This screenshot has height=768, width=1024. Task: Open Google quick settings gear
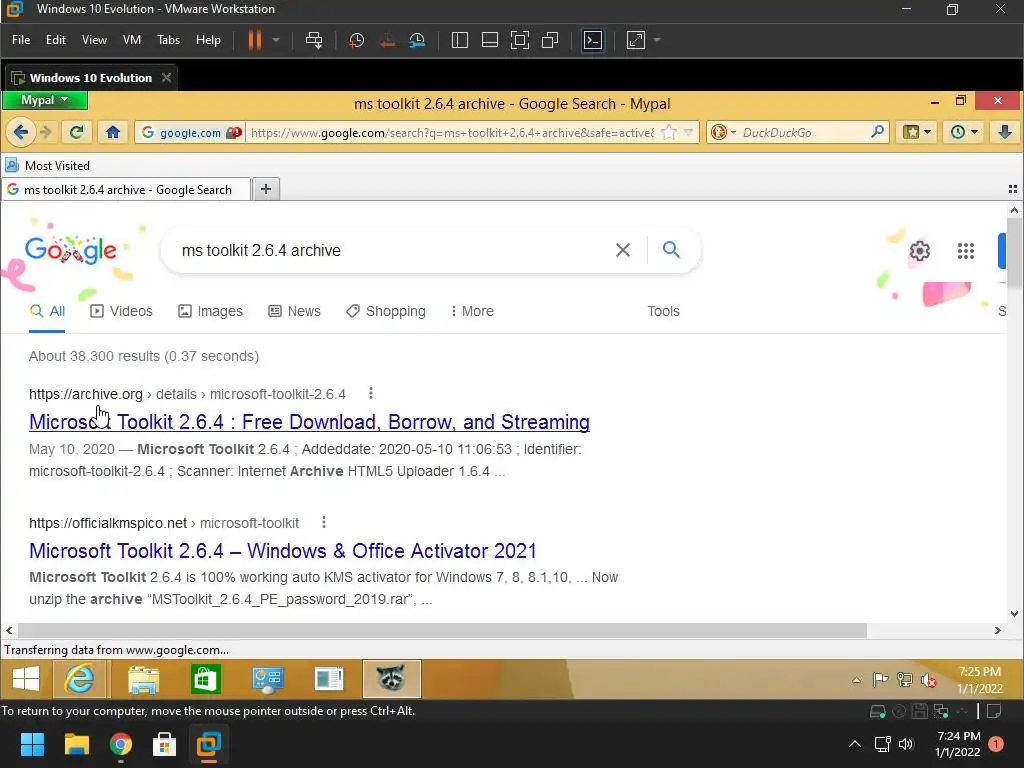(920, 251)
